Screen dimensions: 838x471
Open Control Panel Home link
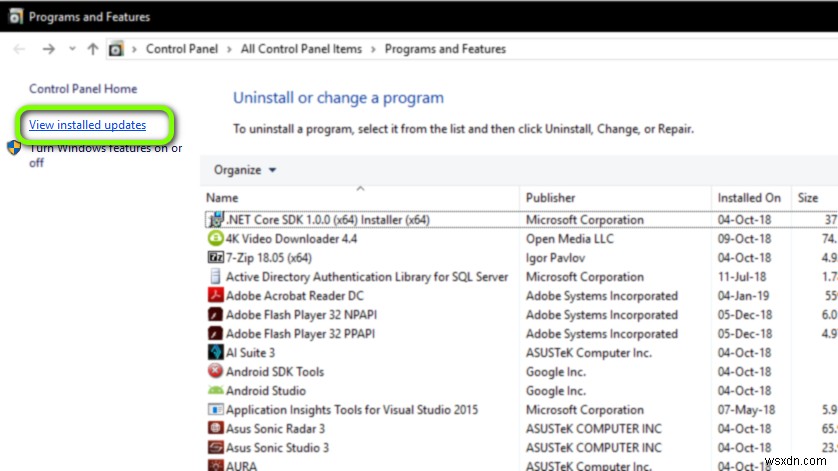click(x=83, y=89)
